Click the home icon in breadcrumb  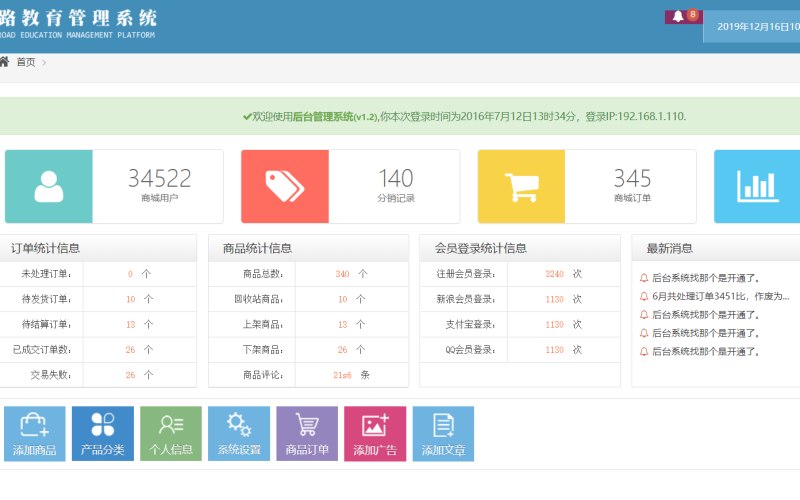pyautogui.click(x=4, y=62)
